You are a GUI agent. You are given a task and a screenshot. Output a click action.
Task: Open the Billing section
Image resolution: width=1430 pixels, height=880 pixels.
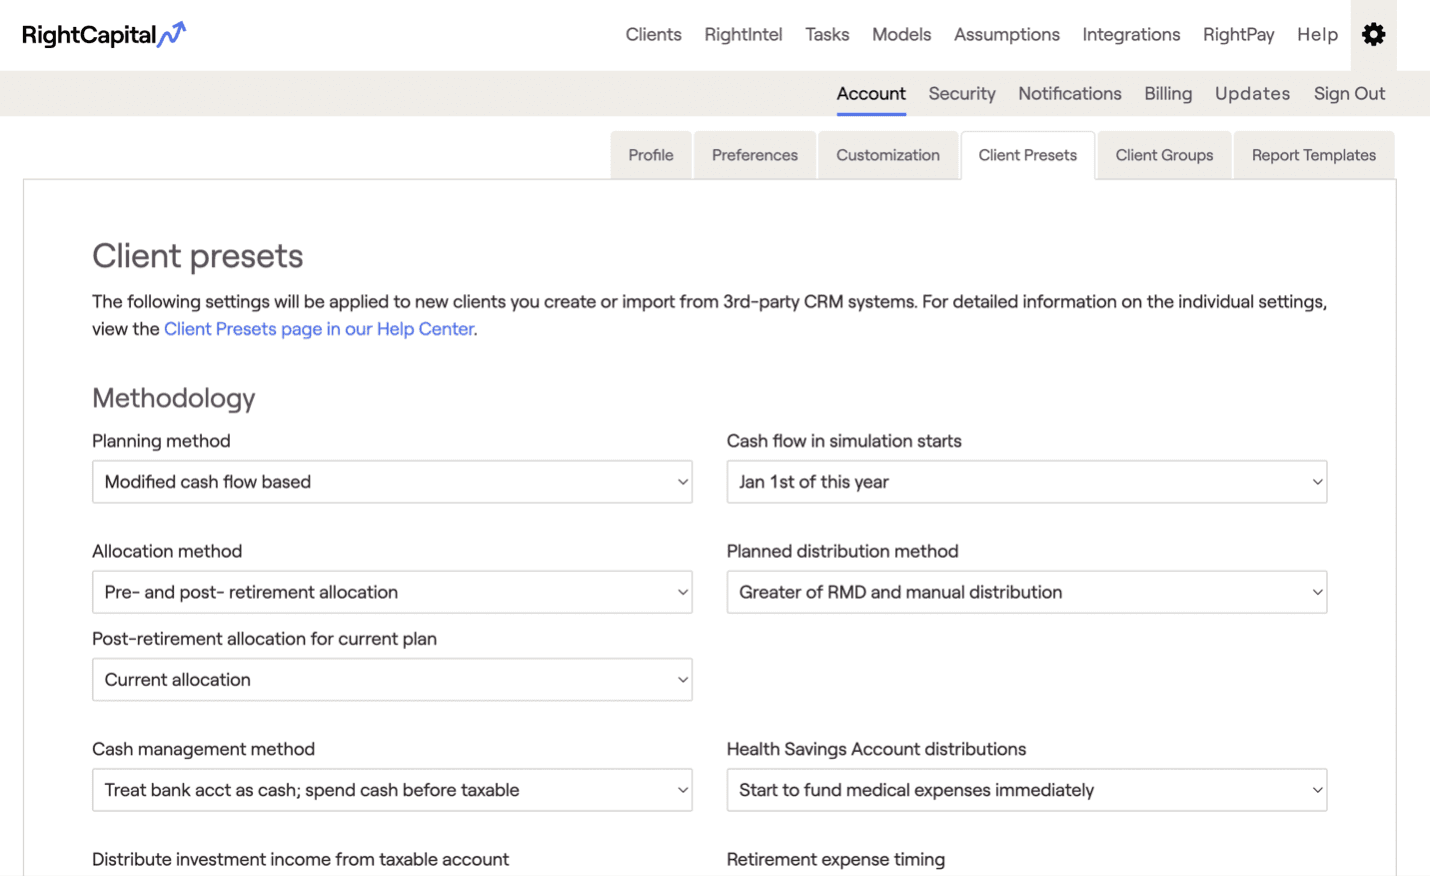1168,94
